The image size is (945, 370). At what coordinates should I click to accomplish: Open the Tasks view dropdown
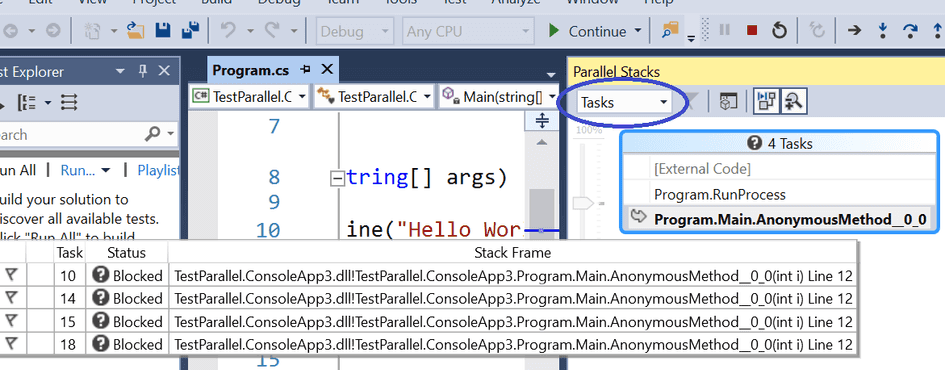point(624,102)
